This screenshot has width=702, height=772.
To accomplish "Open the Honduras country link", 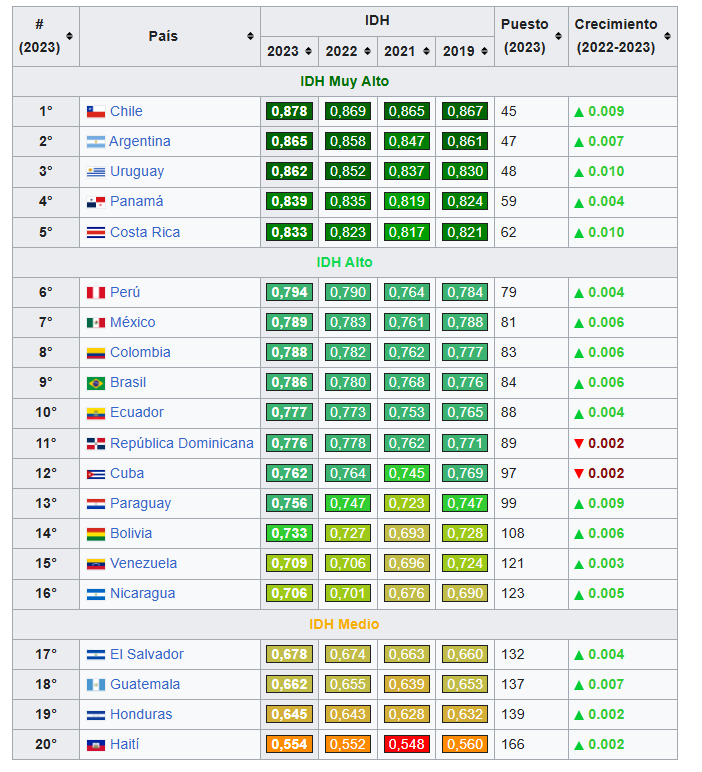I will [x=141, y=715].
